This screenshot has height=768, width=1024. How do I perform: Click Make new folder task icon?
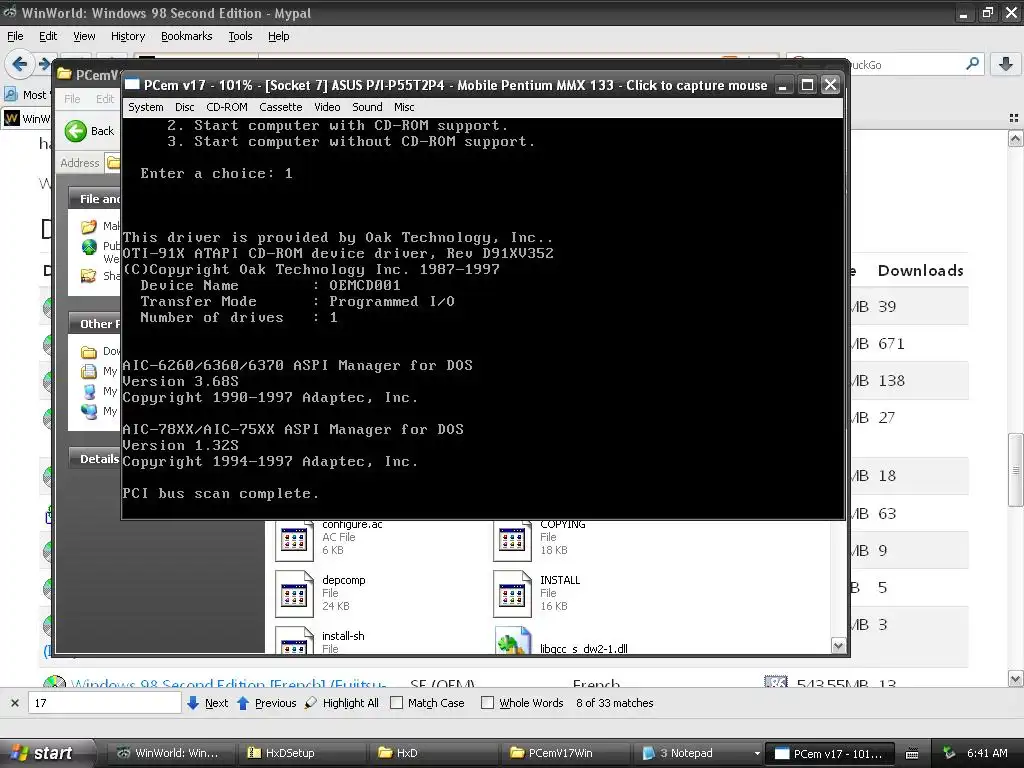coord(89,226)
